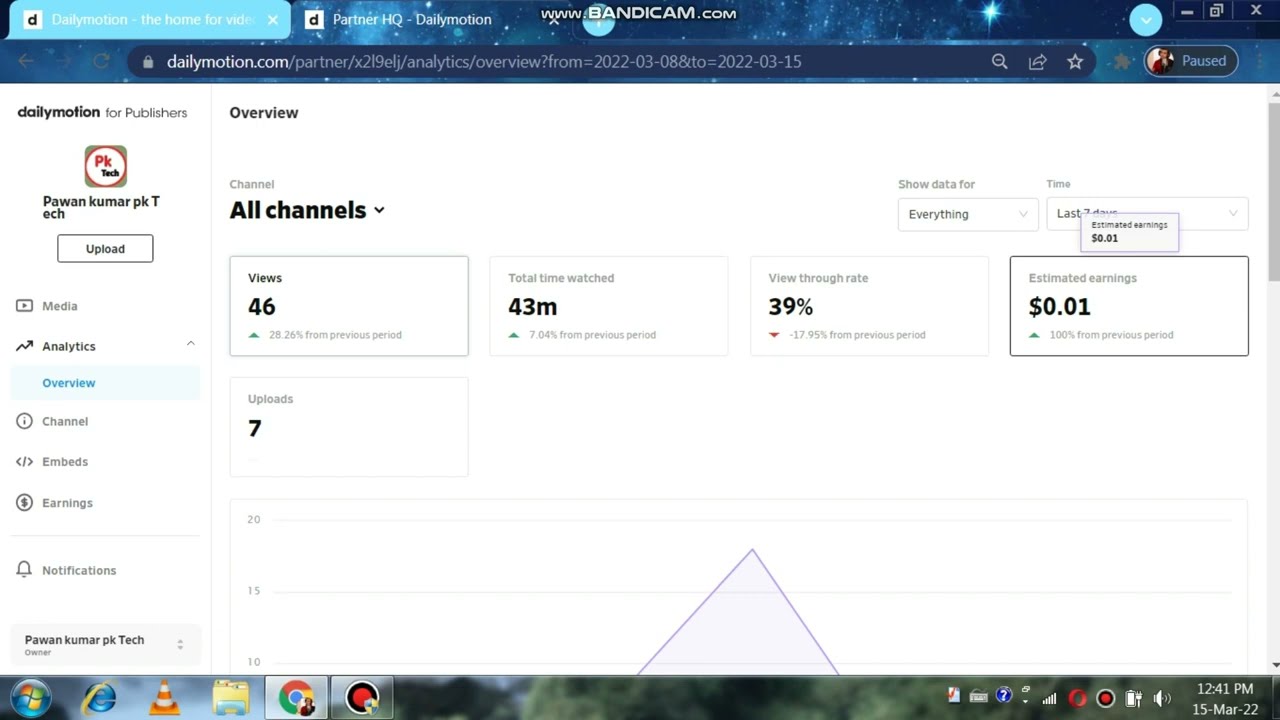Screen dimensions: 1280x720
Task: Click the volume speaker tray icon
Action: 1161,698
